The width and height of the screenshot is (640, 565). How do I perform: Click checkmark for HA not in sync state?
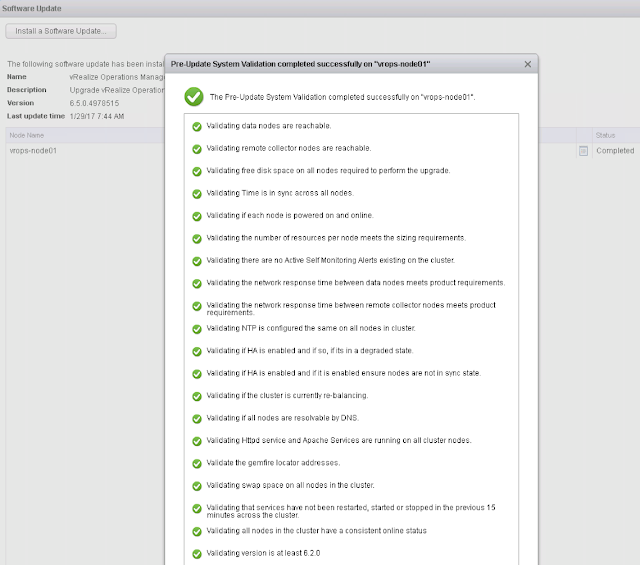tap(197, 374)
